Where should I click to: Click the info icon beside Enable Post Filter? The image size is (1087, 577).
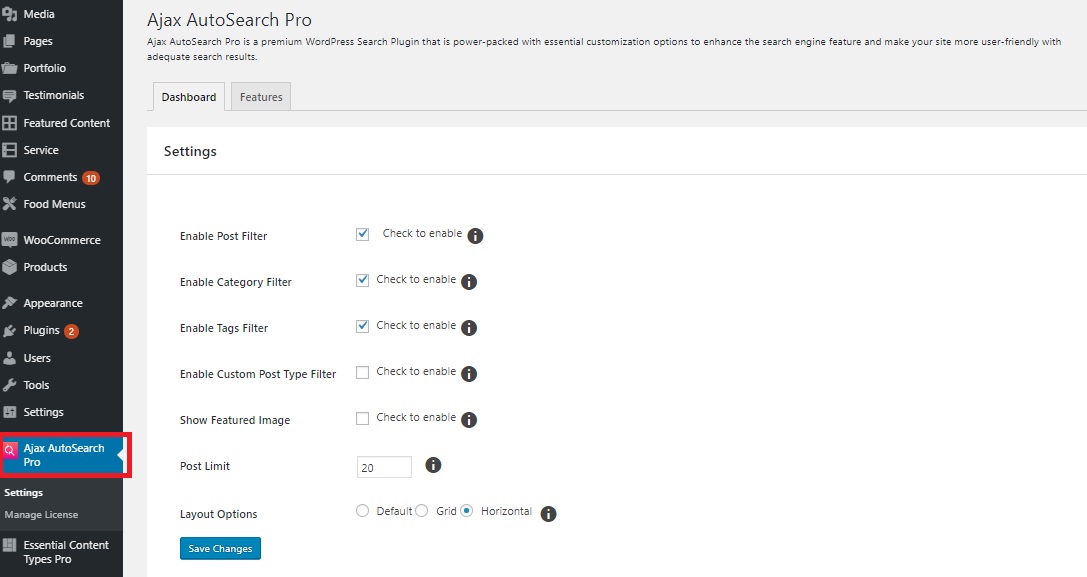click(x=475, y=236)
